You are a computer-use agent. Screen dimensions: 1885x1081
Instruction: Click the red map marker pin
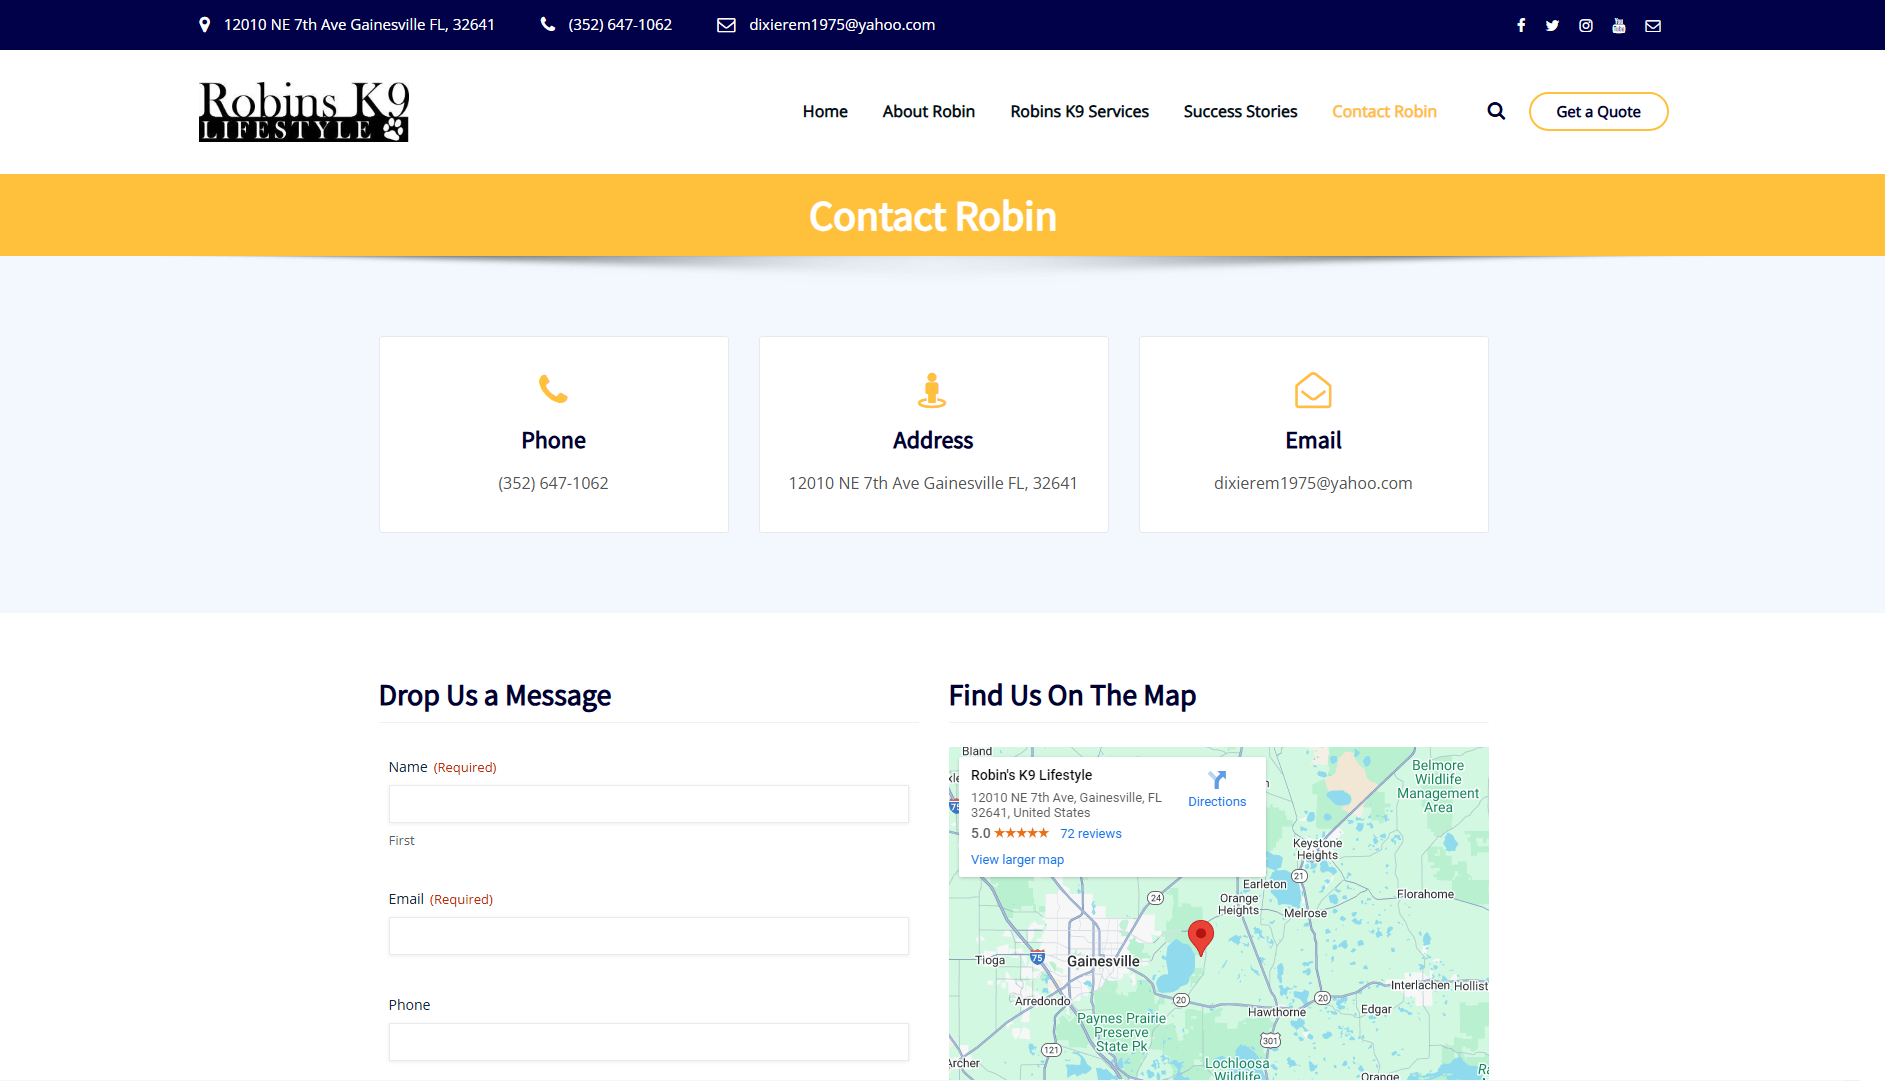point(1201,938)
